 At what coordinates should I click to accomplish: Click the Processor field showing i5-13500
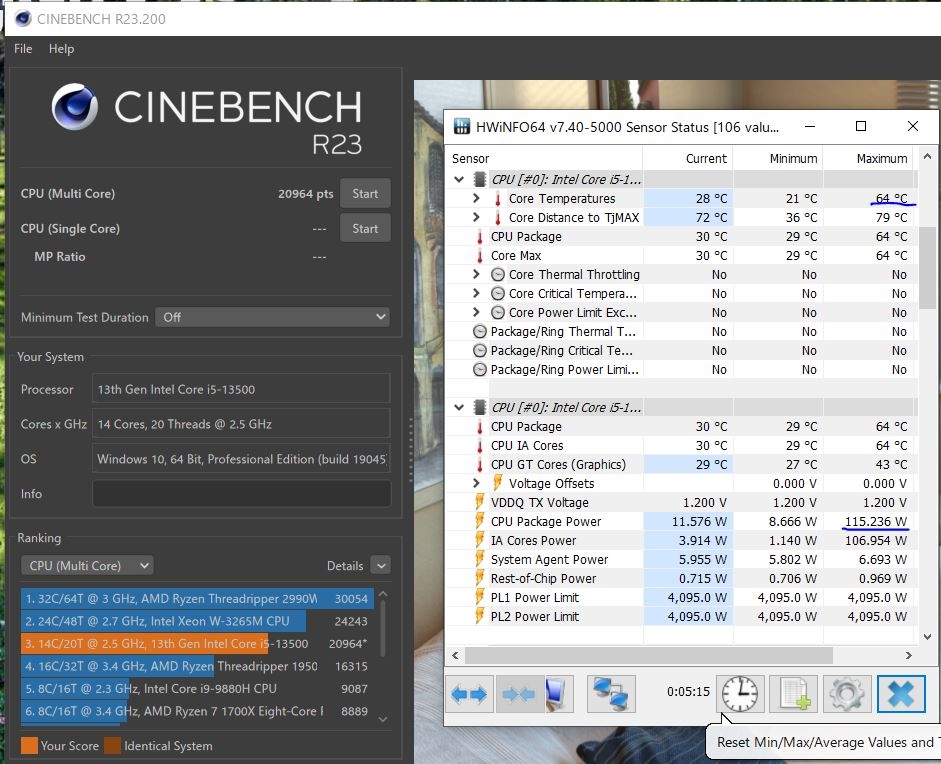click(x=241, y=389)
